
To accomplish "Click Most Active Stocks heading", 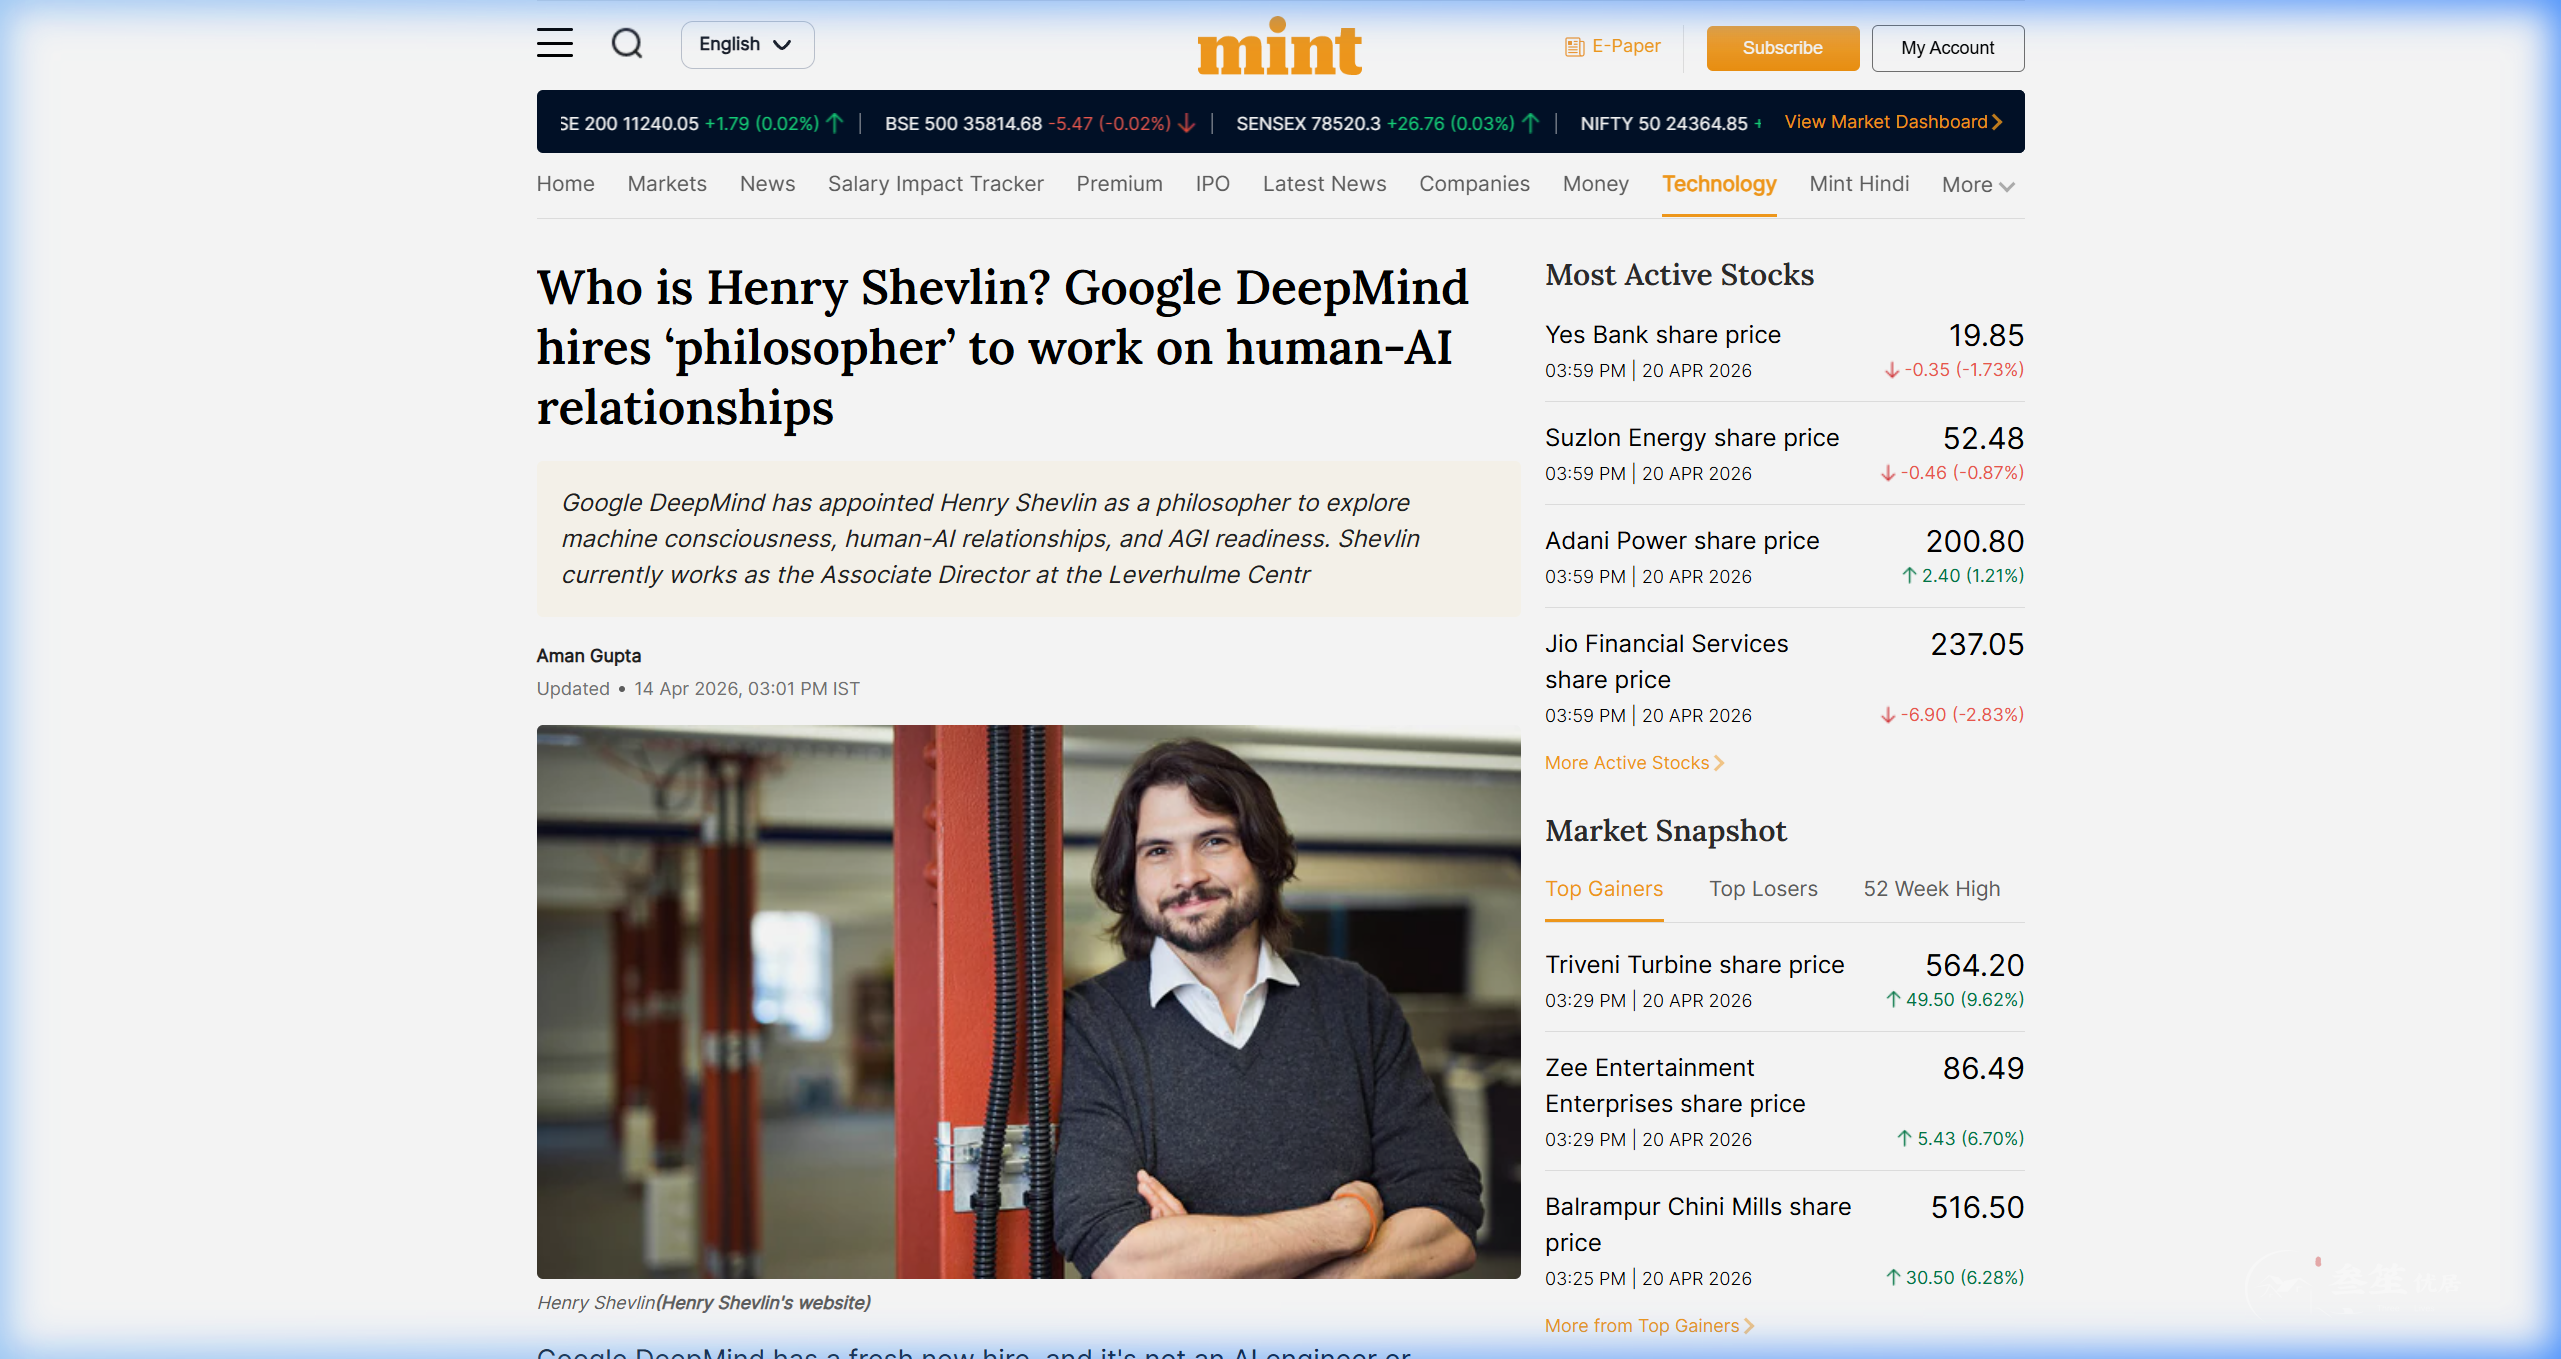I will [x=1679, y=275].
